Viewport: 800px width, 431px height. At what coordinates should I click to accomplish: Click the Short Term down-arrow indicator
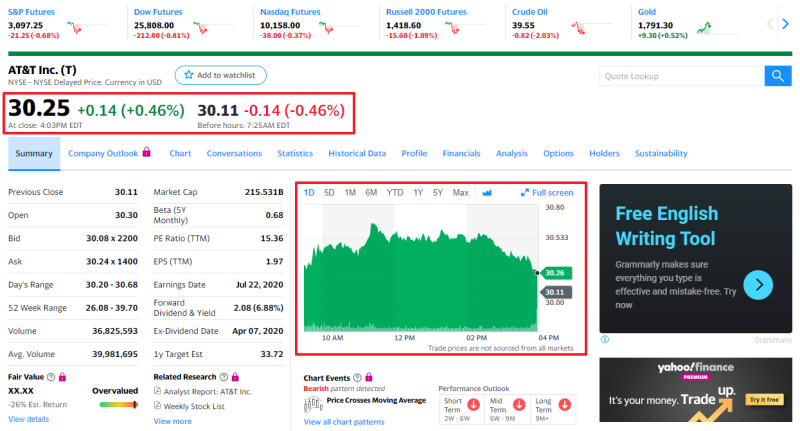(473, 405)
